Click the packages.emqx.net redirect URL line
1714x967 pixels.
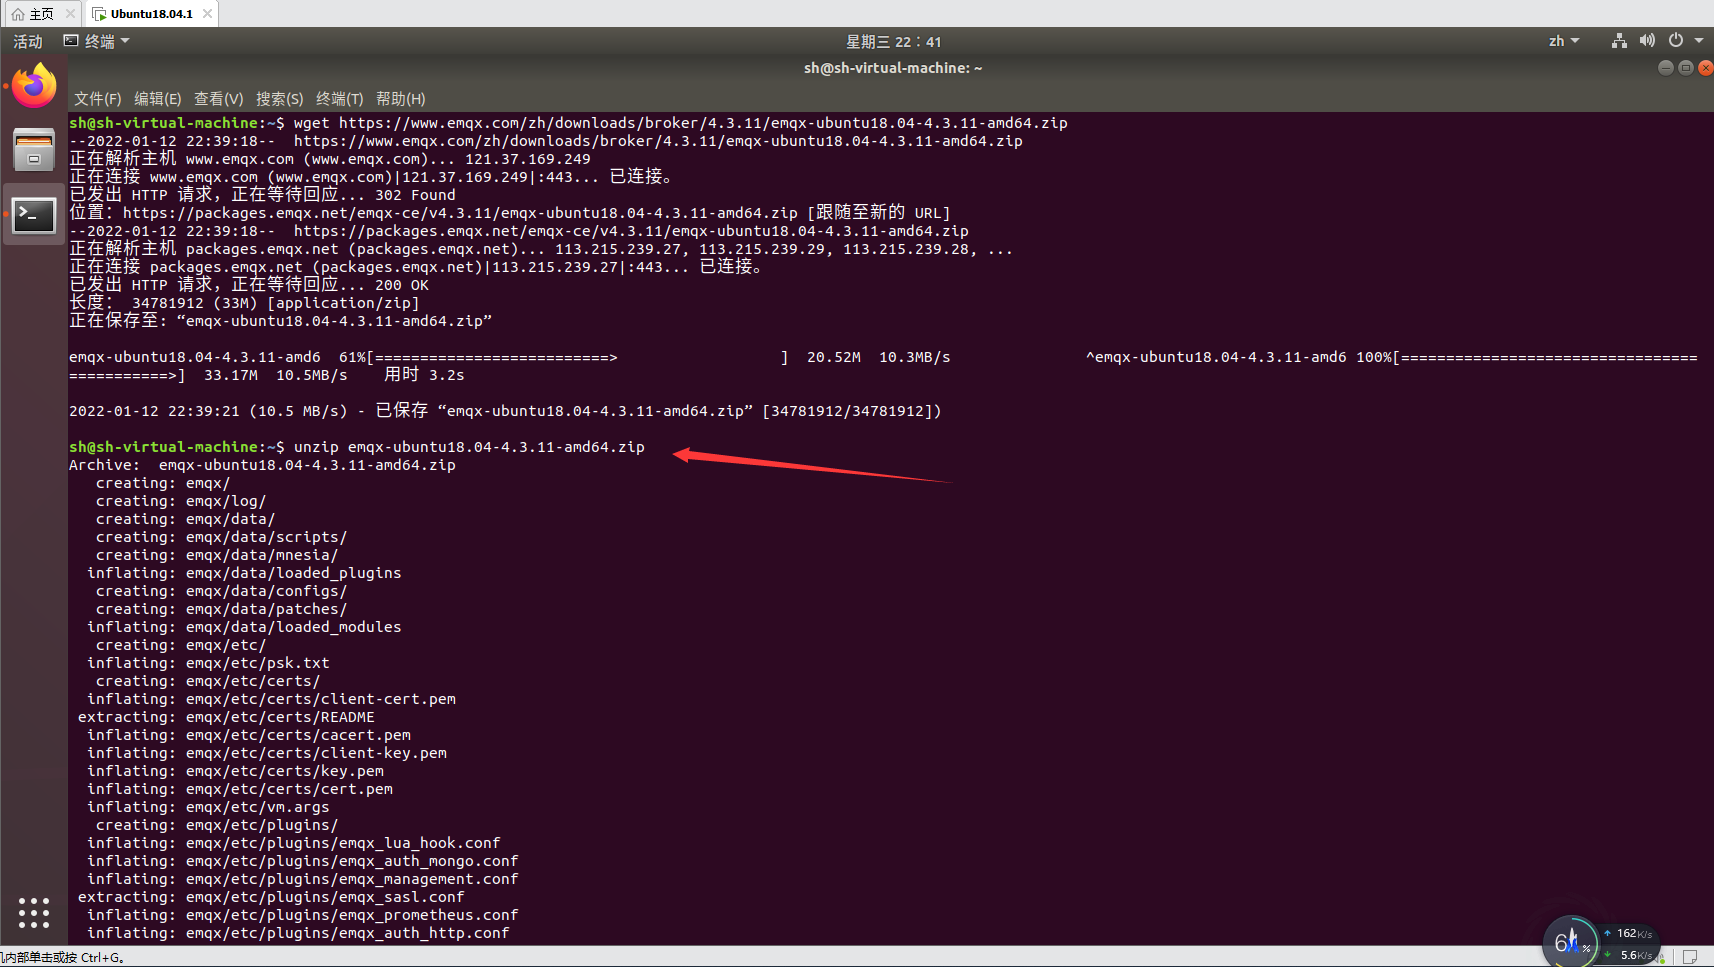[510, 213]
